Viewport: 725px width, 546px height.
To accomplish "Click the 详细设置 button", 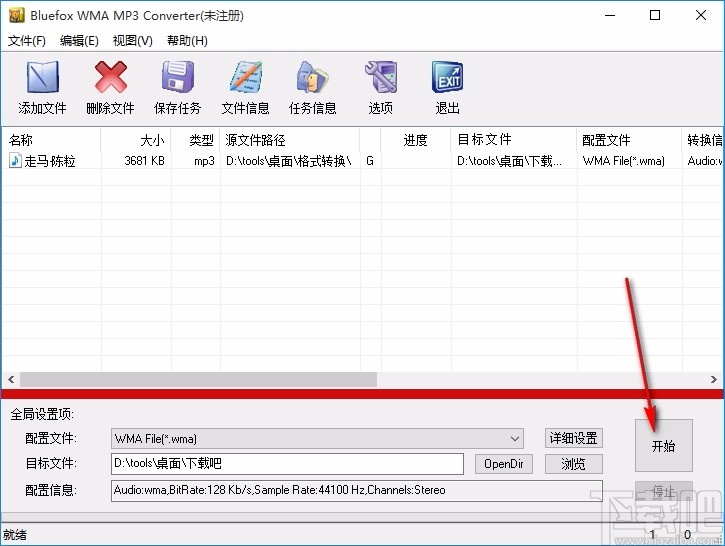I will pos(573,438).
